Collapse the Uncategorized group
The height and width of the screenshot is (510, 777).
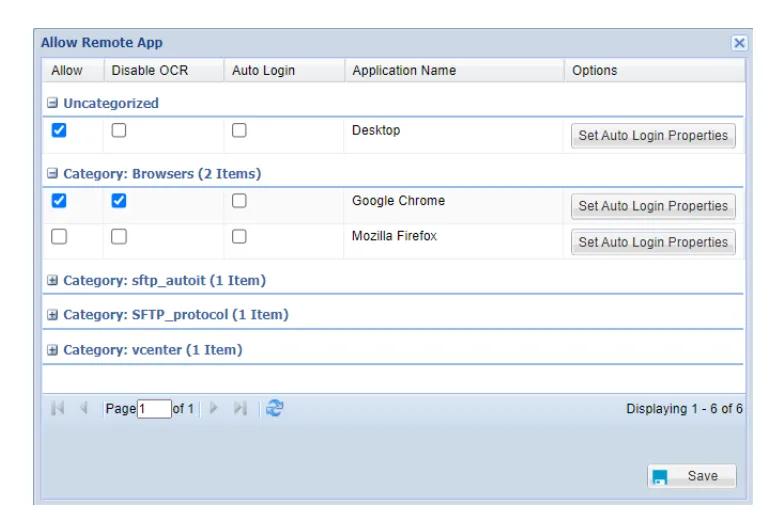53,103
